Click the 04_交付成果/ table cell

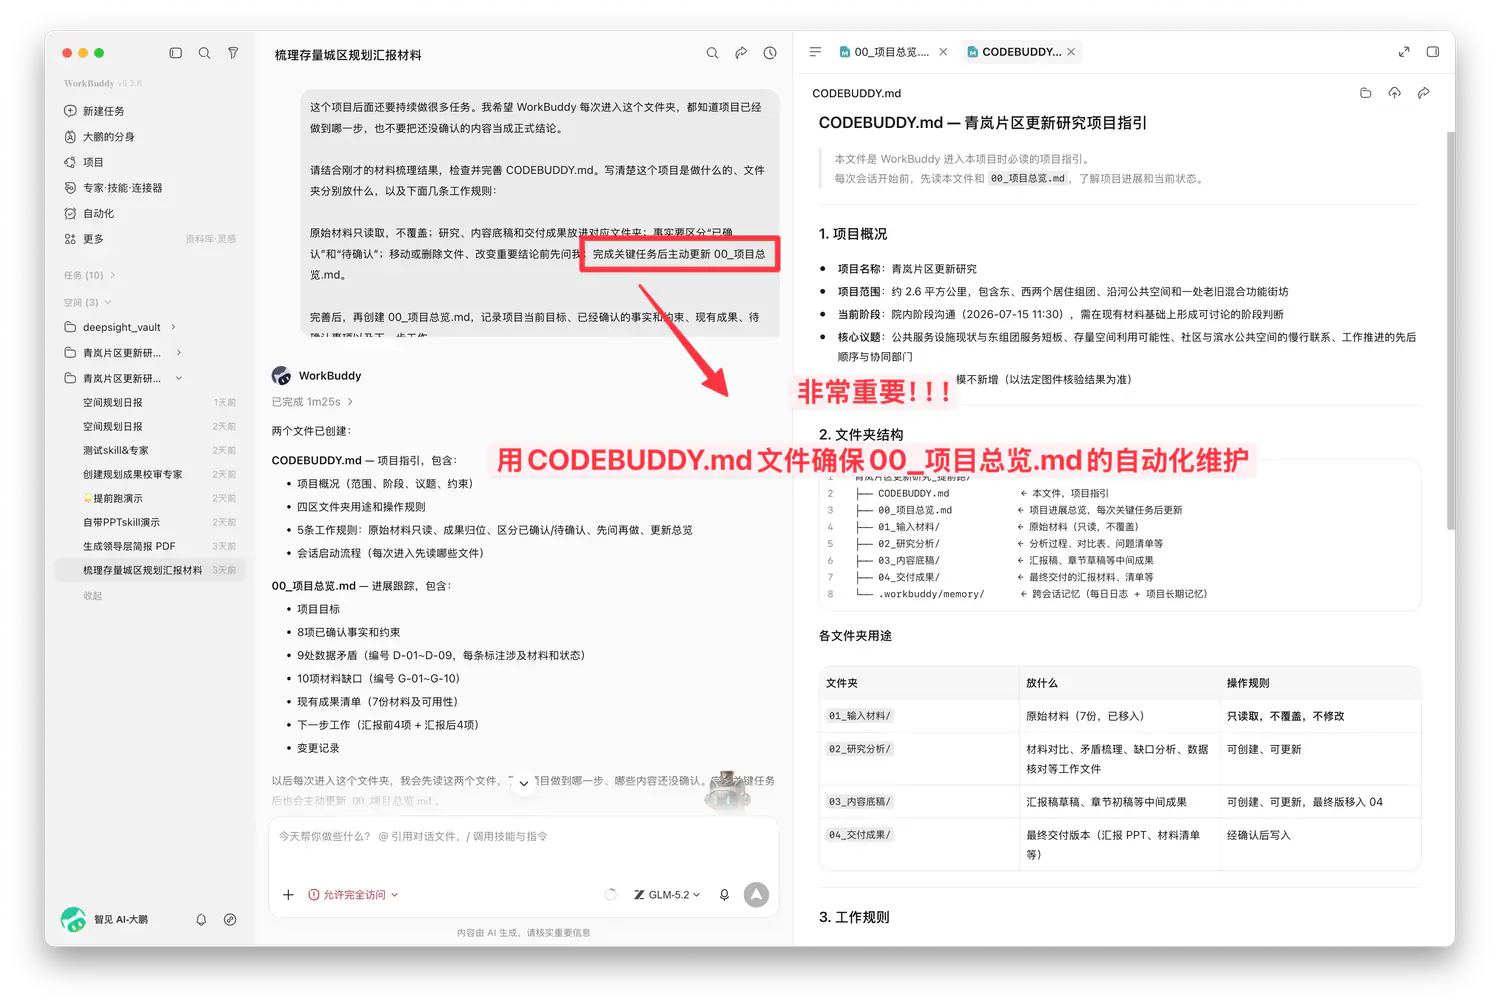(859, 835)
